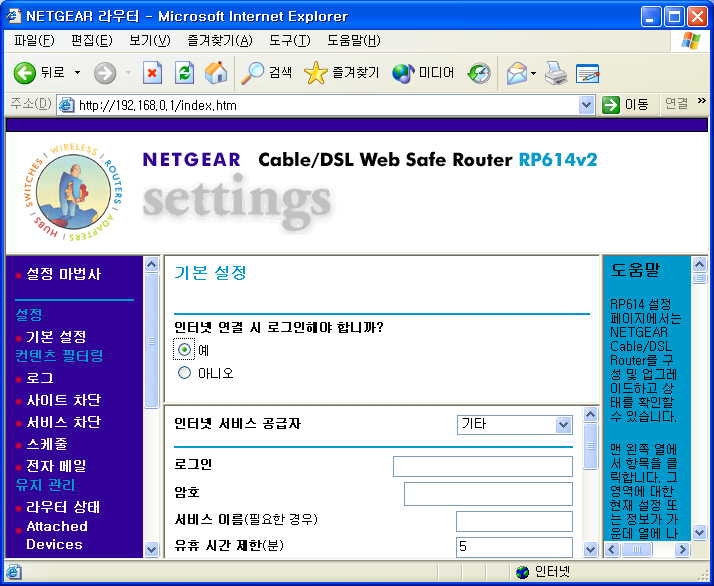Select the 예 (Yes) radio button
The width and height of the screenshot is (714, 586).
184,349
